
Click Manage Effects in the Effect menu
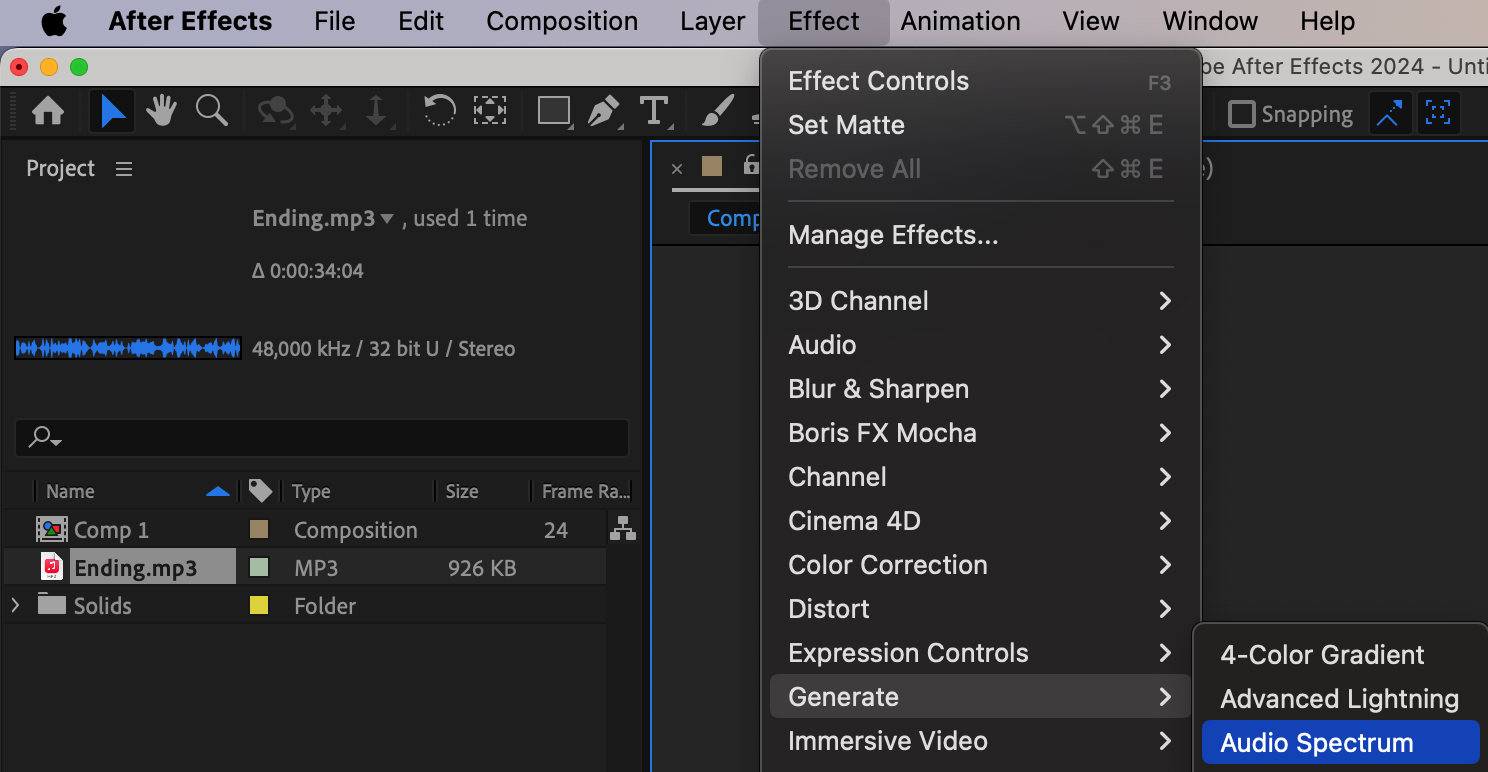click(893, 235)
